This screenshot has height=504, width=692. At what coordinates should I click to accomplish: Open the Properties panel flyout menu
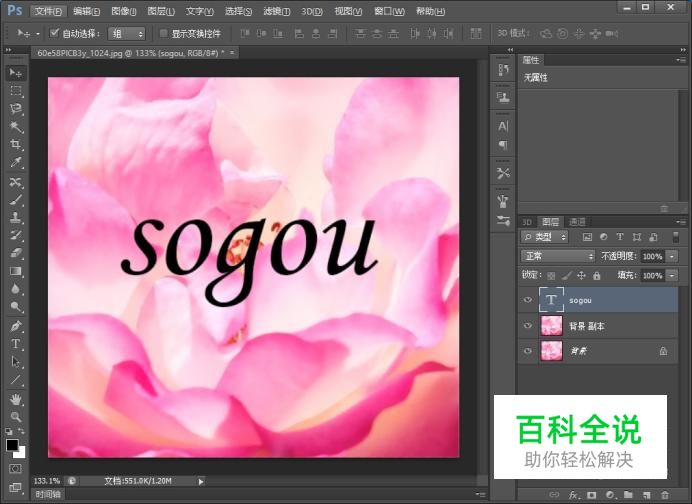point(681,60)
